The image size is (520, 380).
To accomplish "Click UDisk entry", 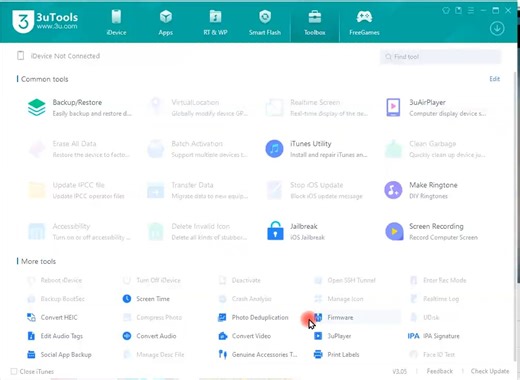I will [x=425, y=317].
